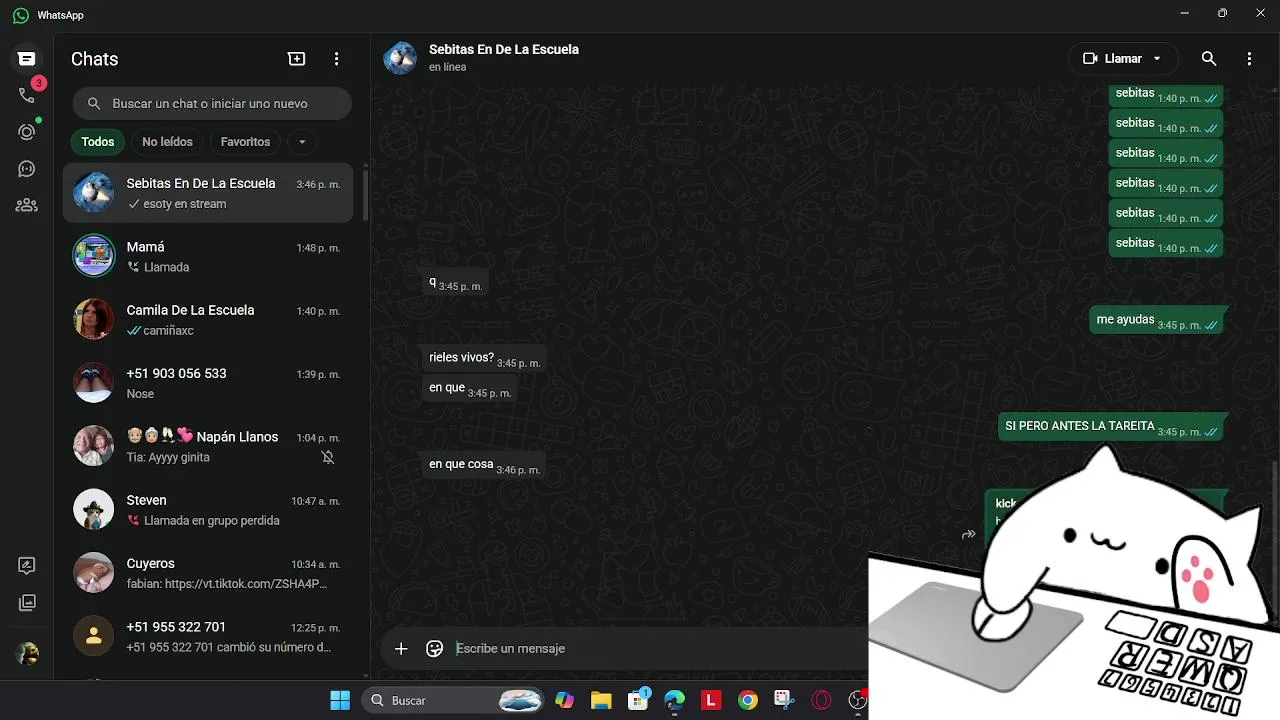Viewport: 1280px width, 720px height.
Task: Open your profile picture in the sidebar
Action: point(27,654)
